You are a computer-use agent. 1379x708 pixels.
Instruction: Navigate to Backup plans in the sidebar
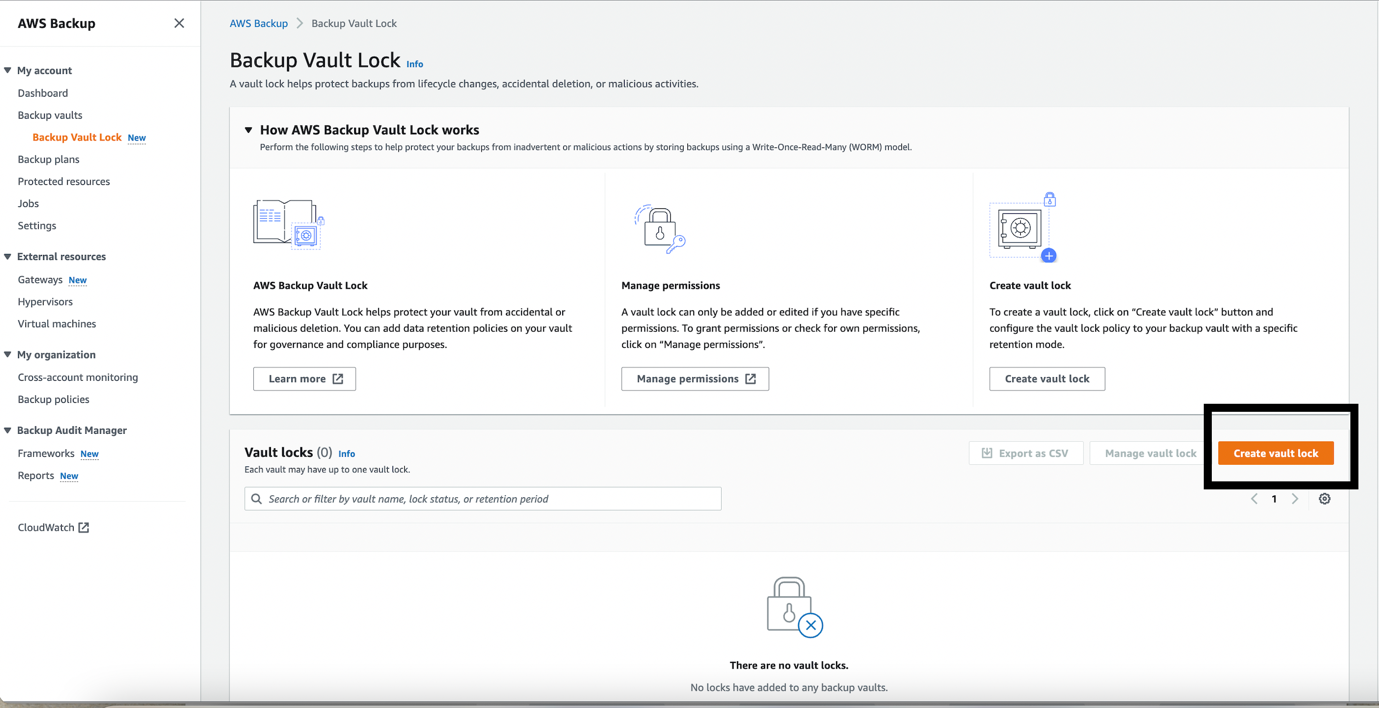click(x=48, y=159)
